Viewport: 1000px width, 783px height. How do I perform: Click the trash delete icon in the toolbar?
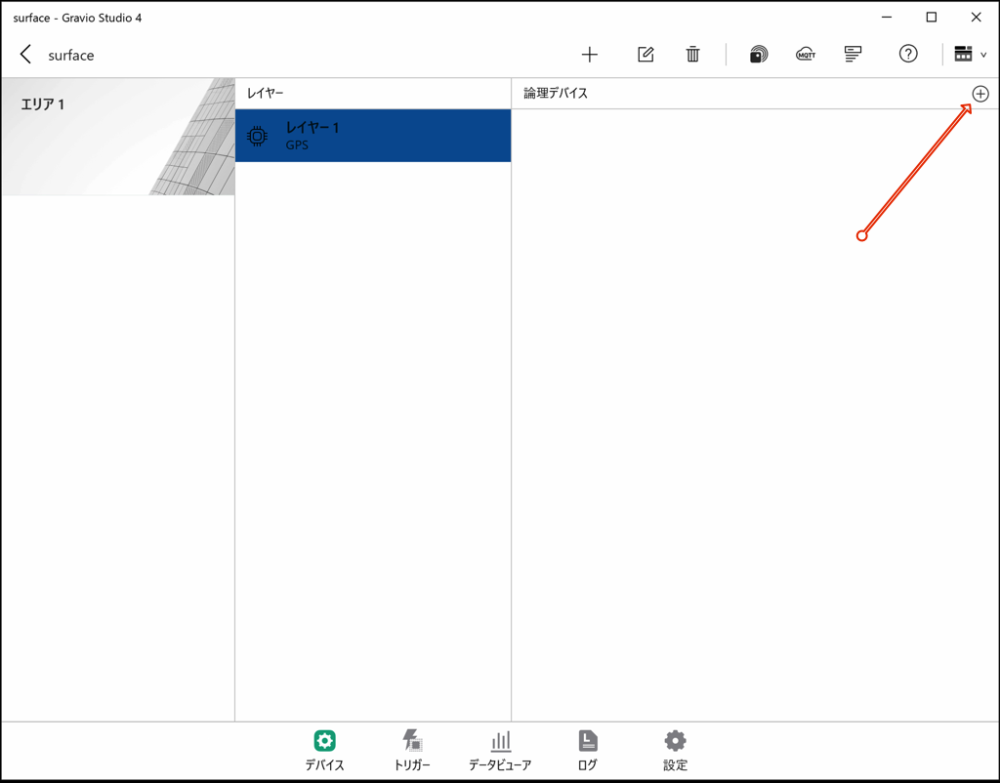click(x=693, y=55)
